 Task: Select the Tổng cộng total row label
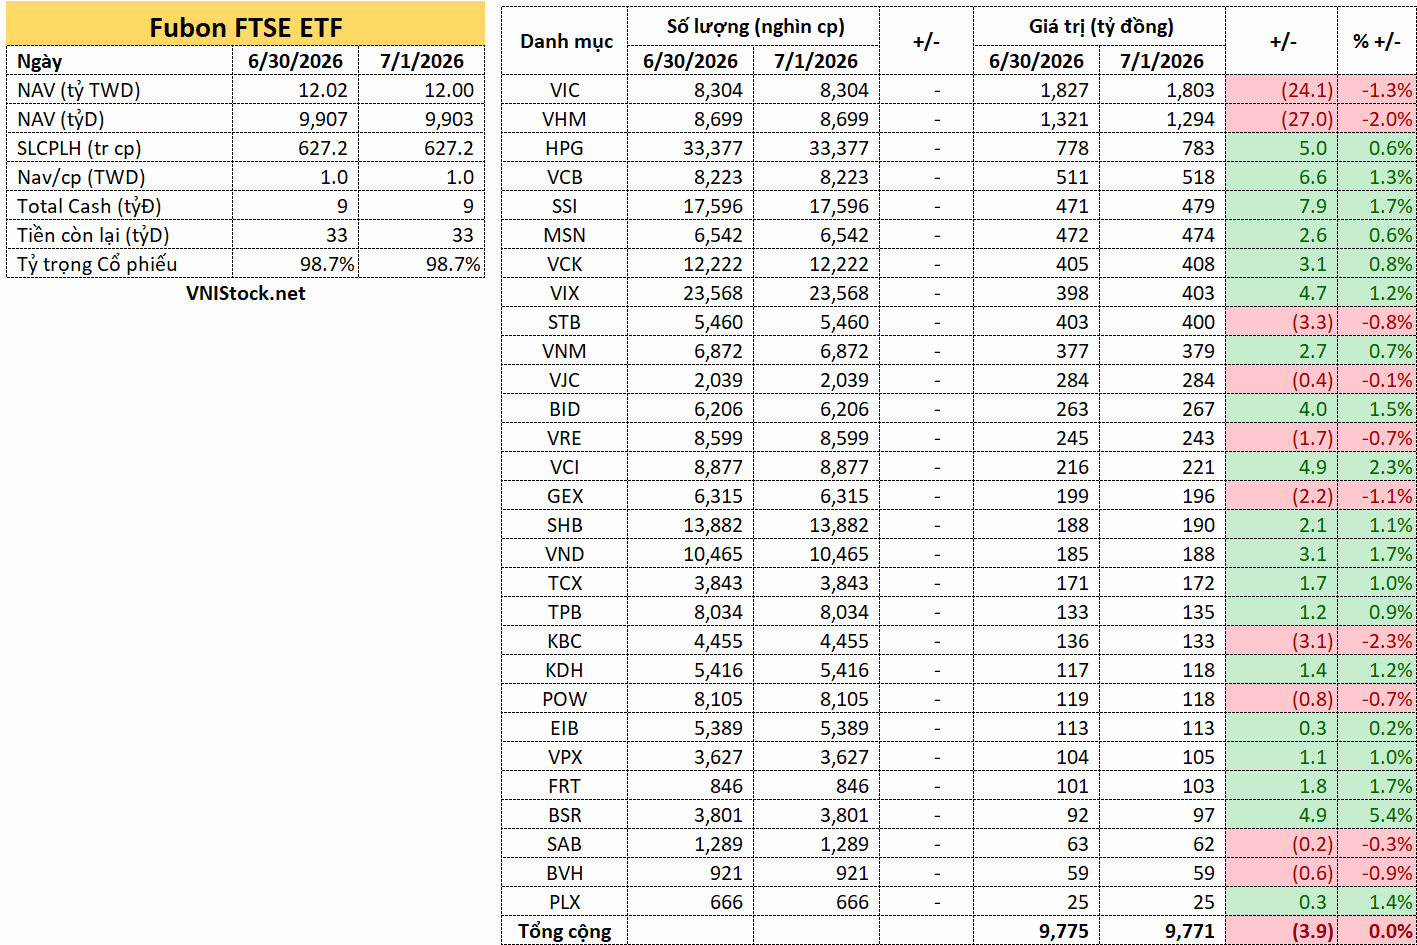565,931
